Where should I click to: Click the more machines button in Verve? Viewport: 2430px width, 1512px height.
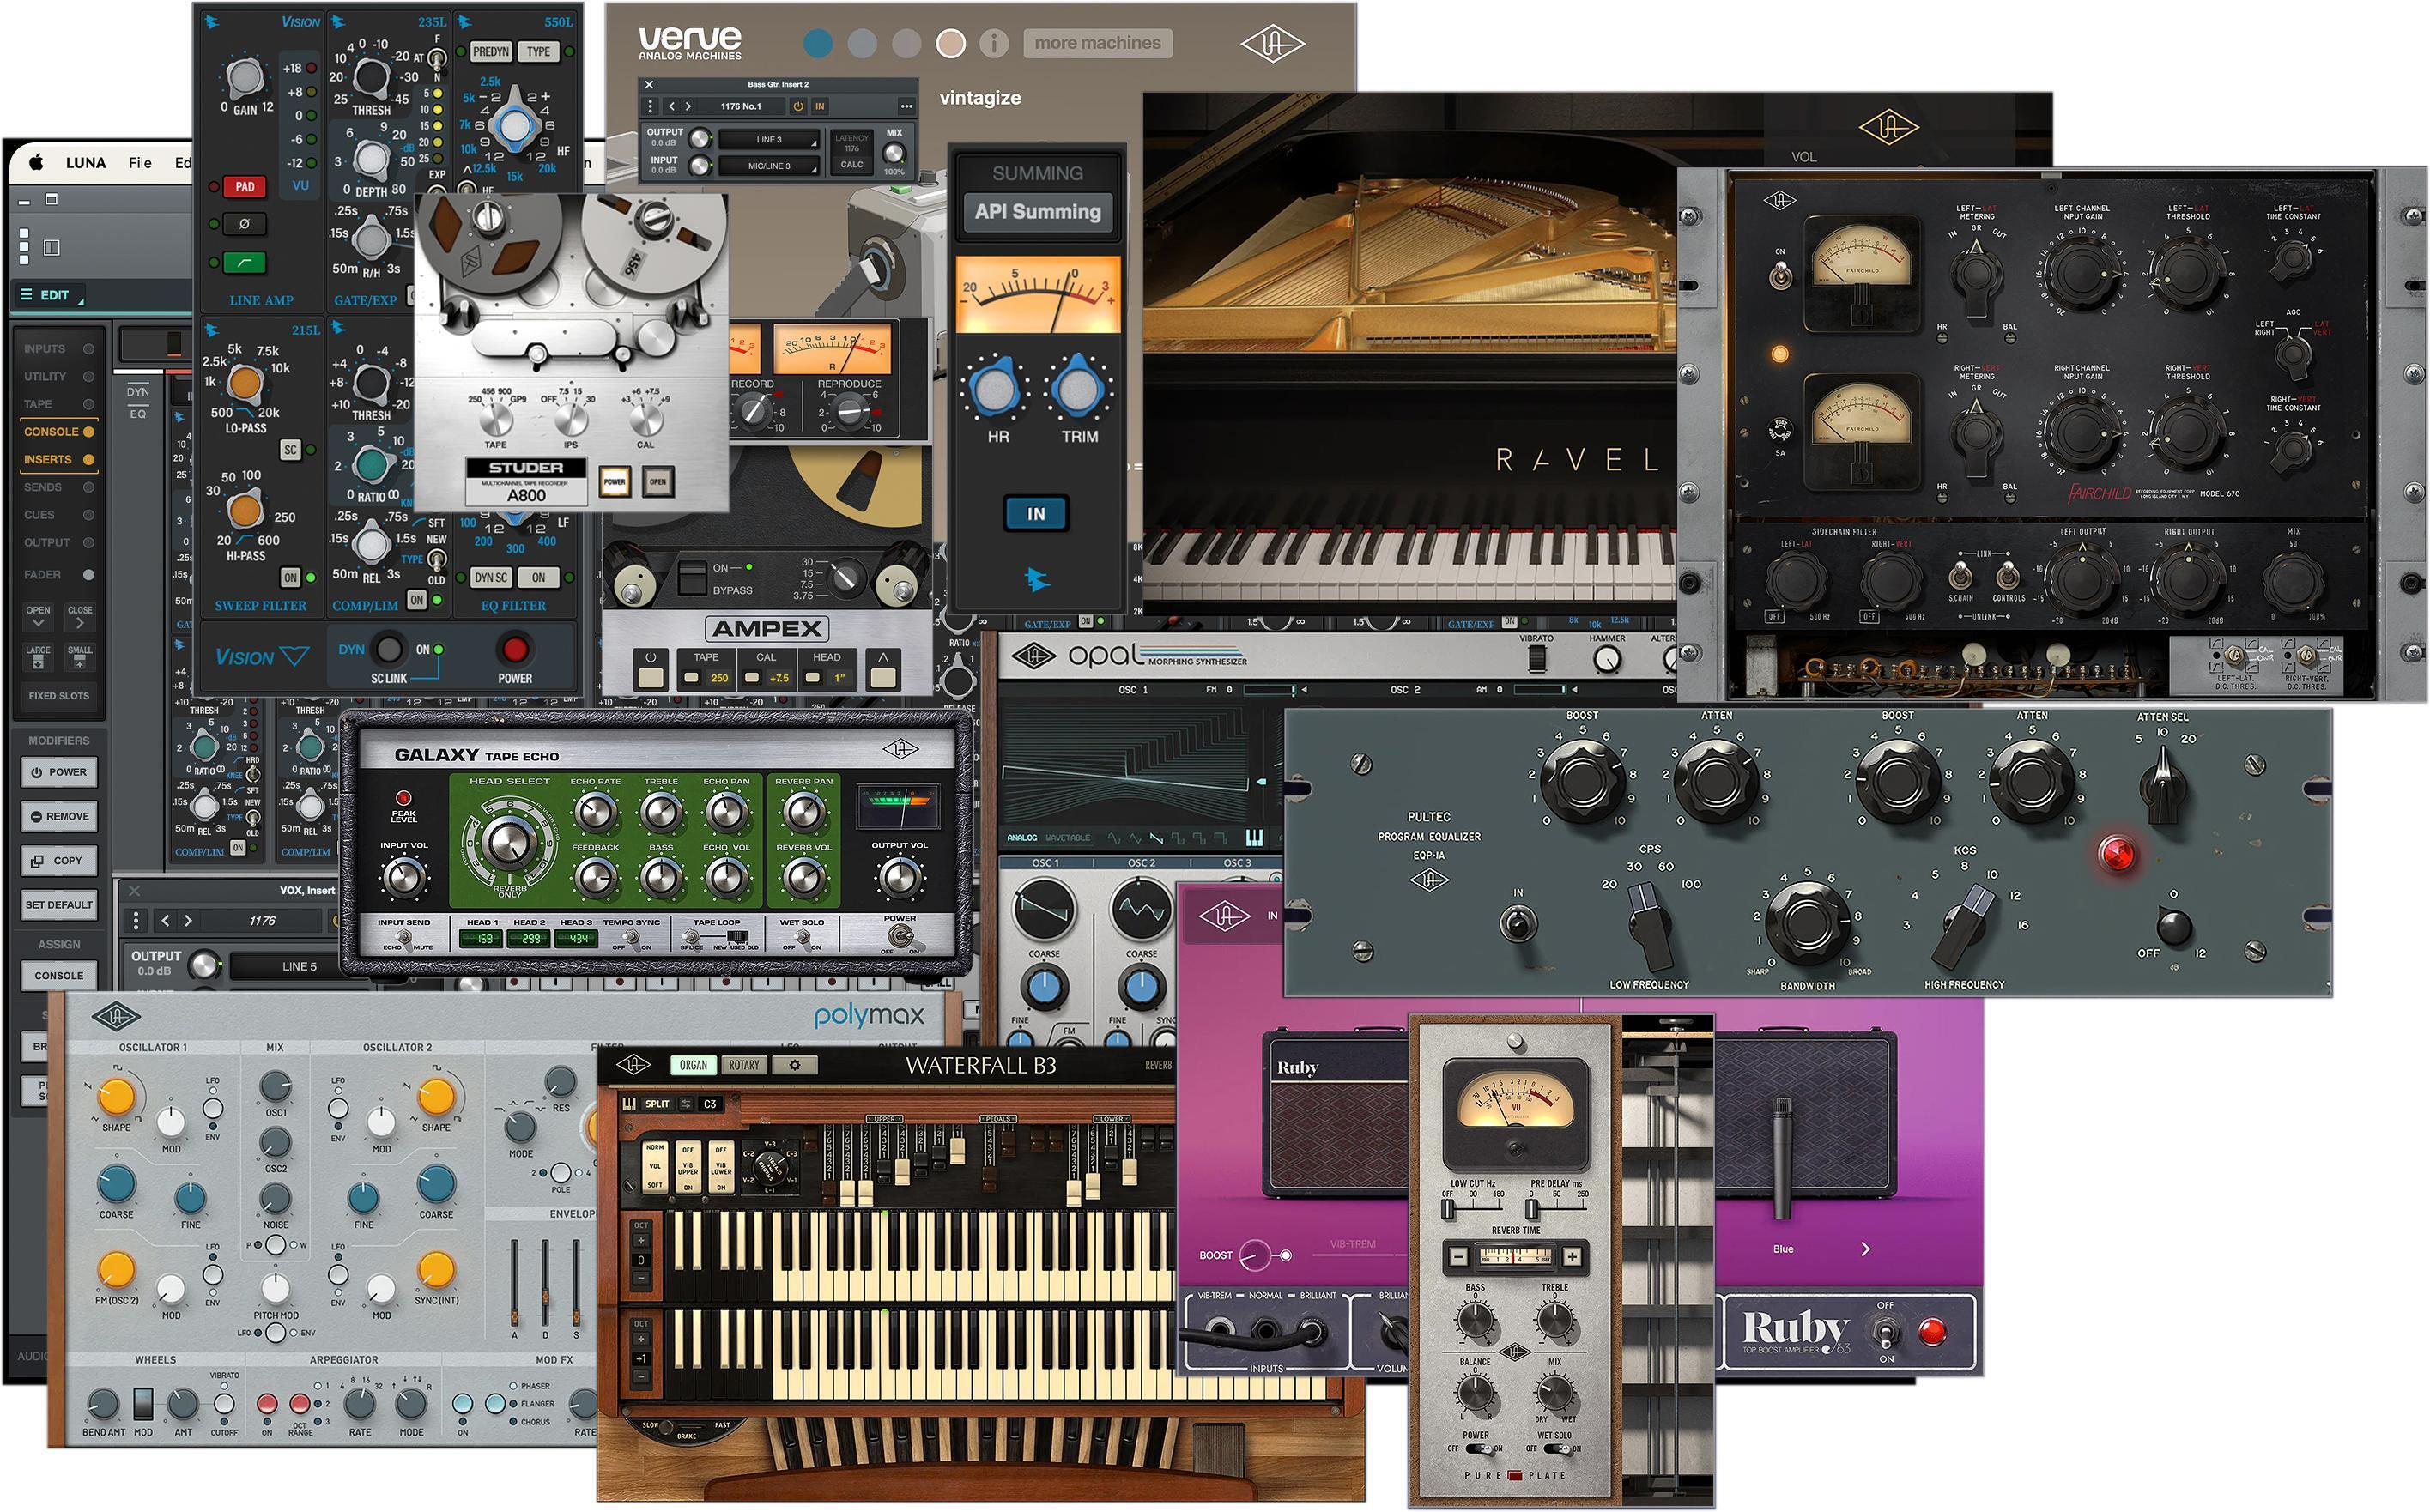pos(1097,43)
